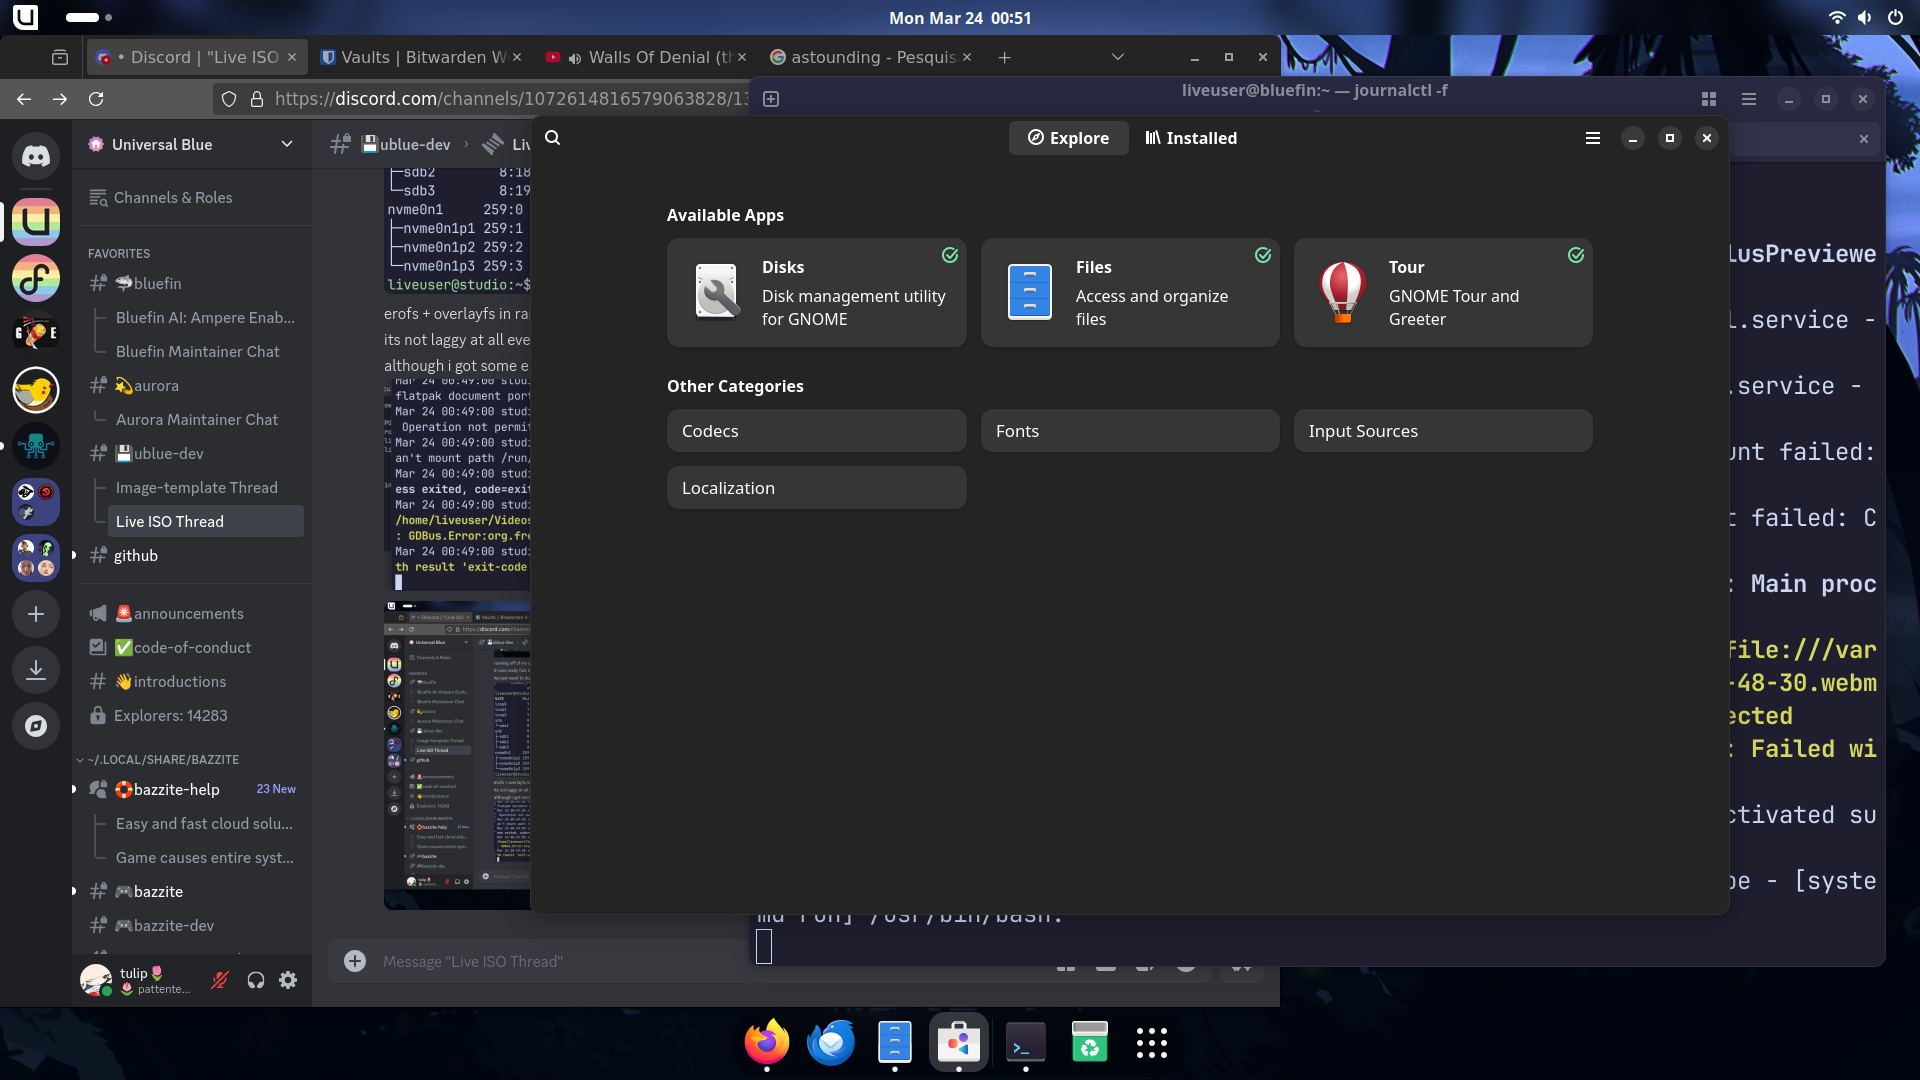This screenshot has width=1920, height=1080.
Task: Click terminal new tab icon
Action: [x=771, y=99]
